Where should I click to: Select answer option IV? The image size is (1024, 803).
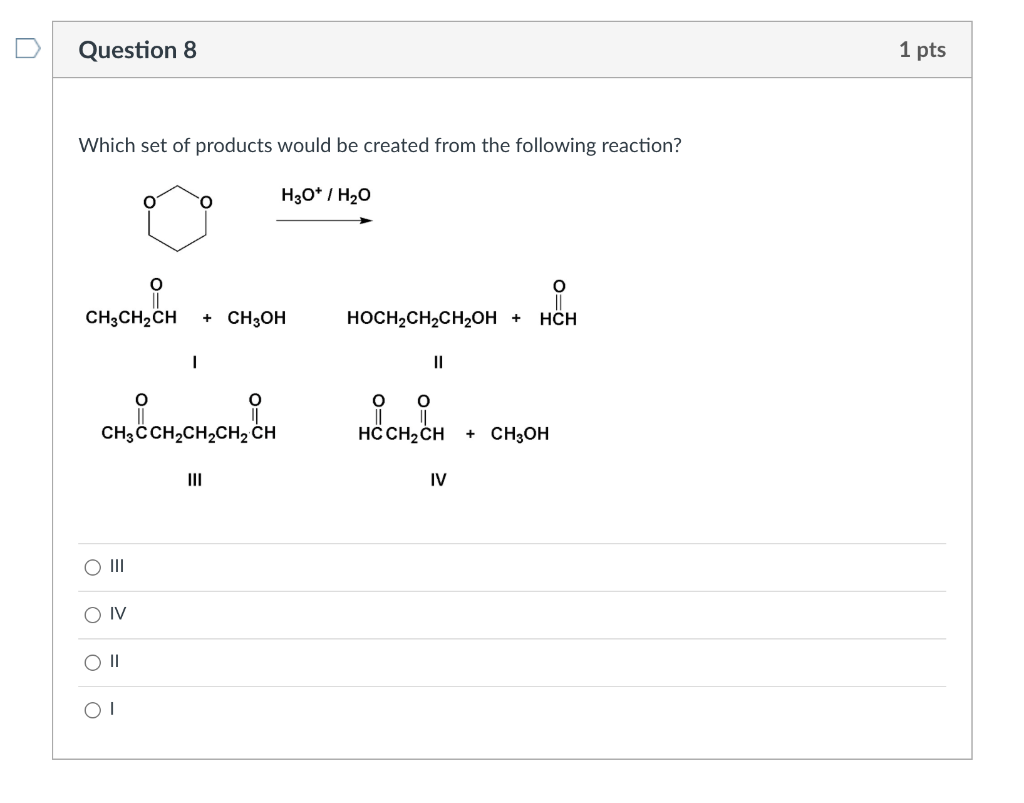[x=91, y=615]
